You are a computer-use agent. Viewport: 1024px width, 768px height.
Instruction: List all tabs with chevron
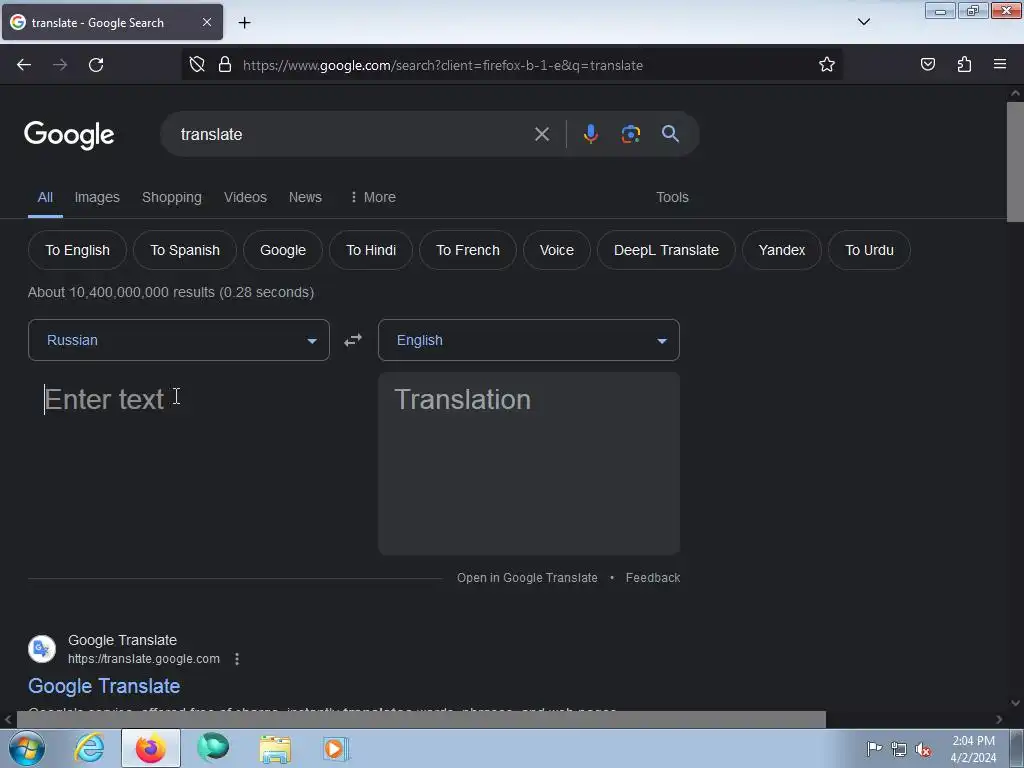coord(863,22)
